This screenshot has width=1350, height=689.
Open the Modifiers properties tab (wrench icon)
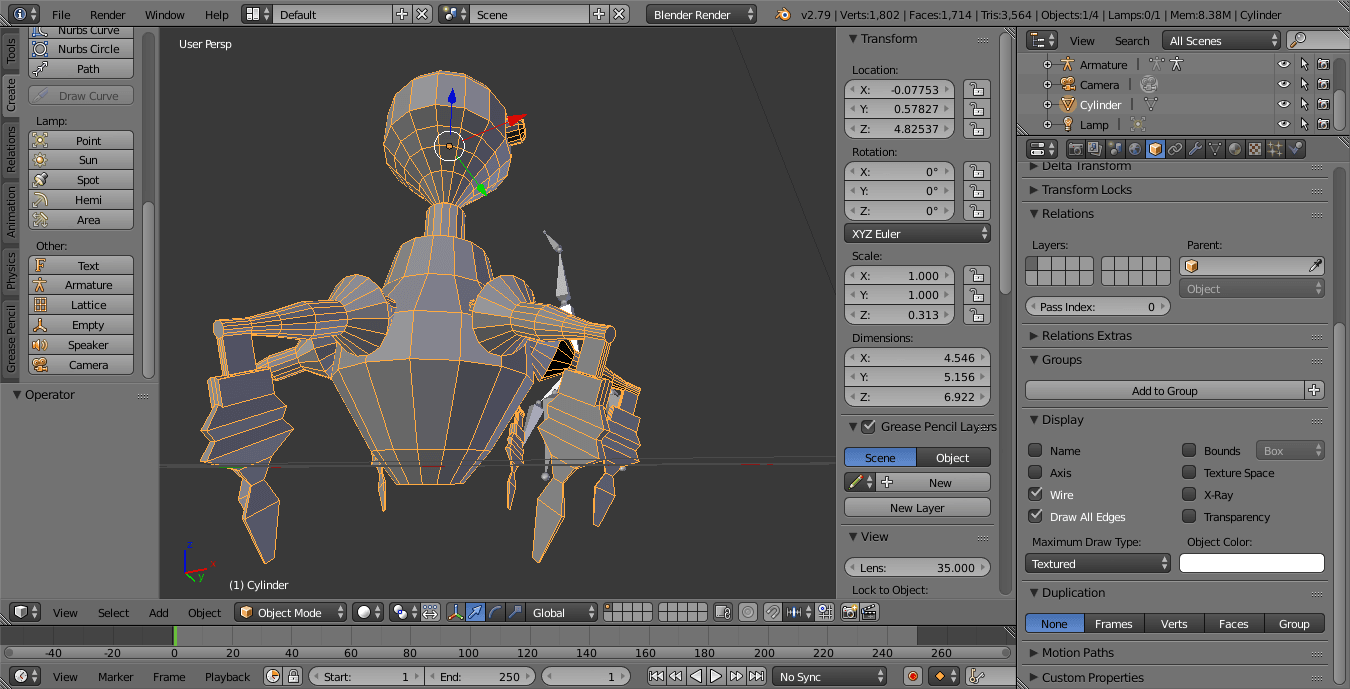pos(1195,149)
